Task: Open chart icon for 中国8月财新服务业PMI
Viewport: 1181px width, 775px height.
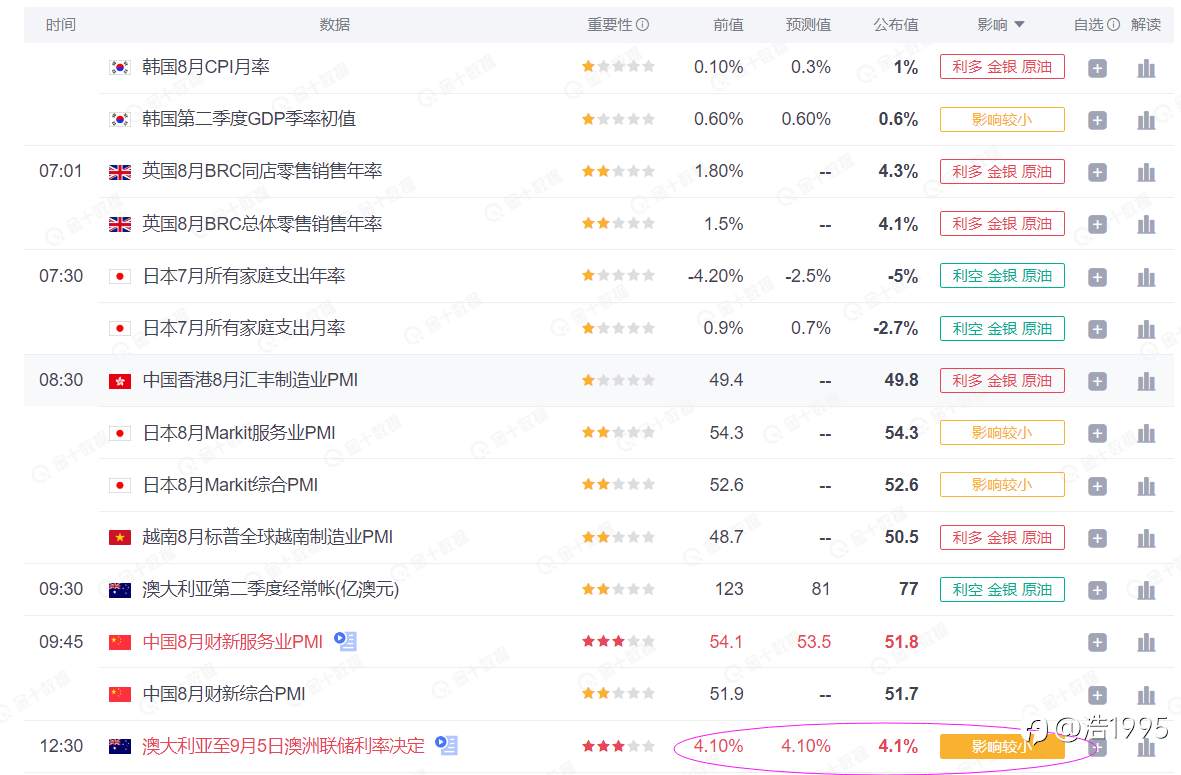Action: [x=1146, y=642]
